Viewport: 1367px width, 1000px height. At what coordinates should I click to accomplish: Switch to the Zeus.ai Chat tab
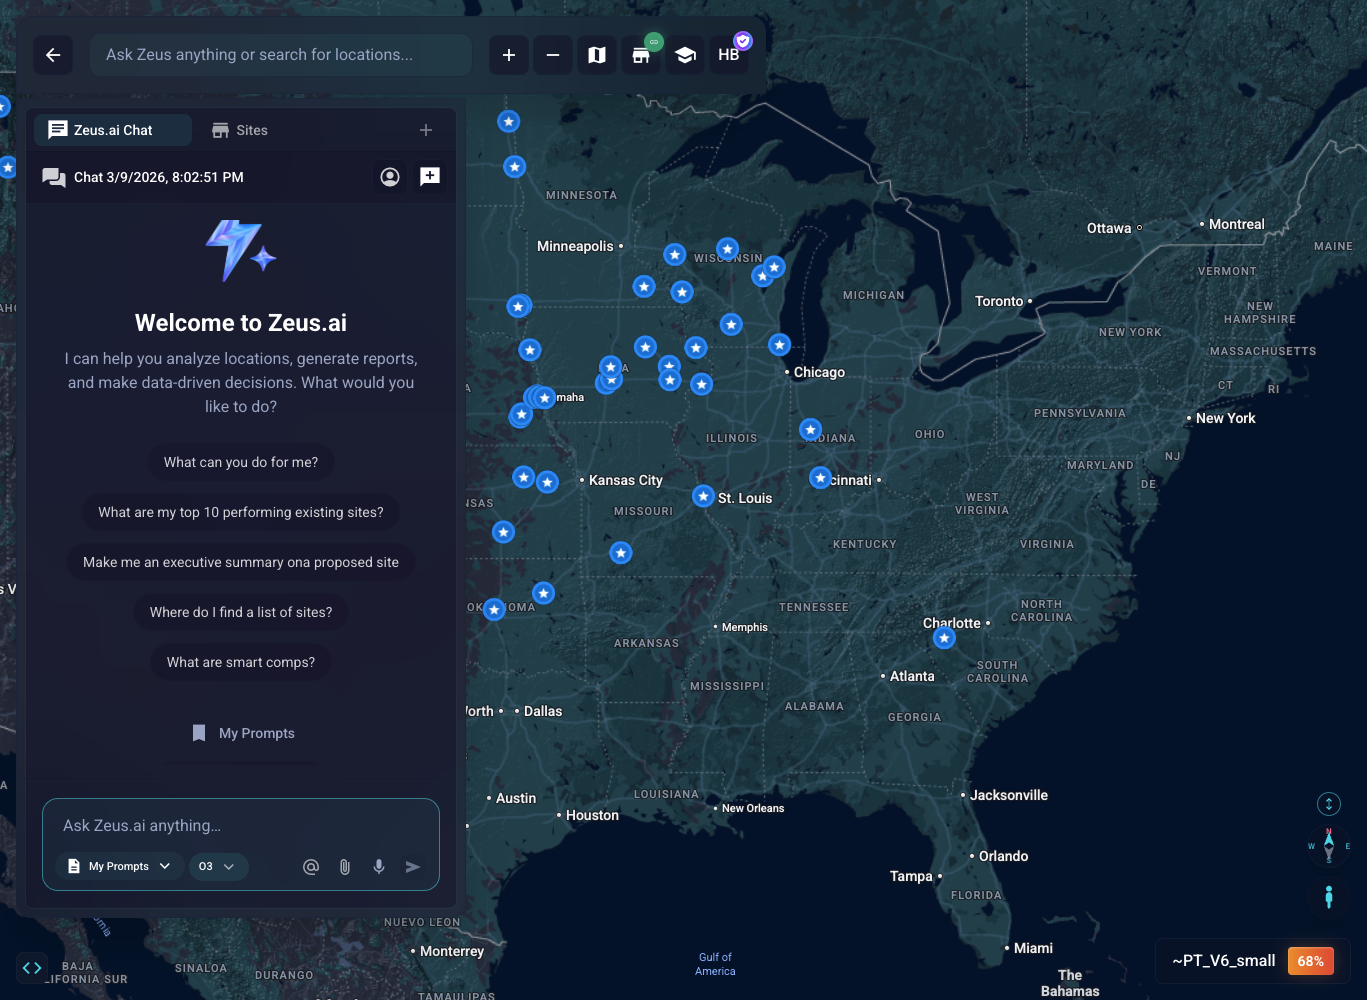(113, 130)
